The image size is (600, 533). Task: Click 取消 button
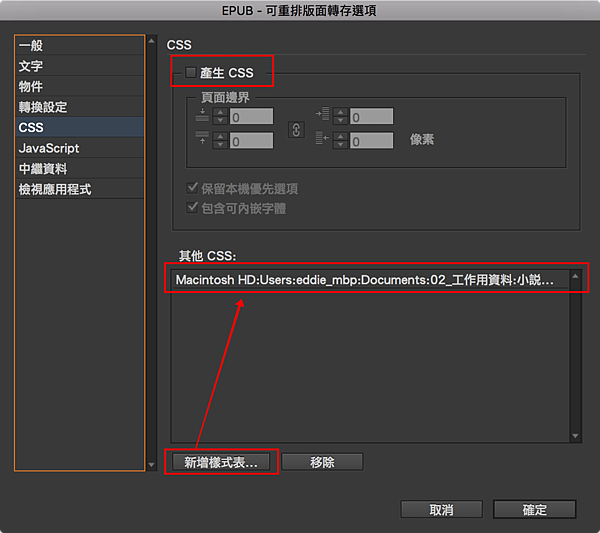[x=441, y=510]
